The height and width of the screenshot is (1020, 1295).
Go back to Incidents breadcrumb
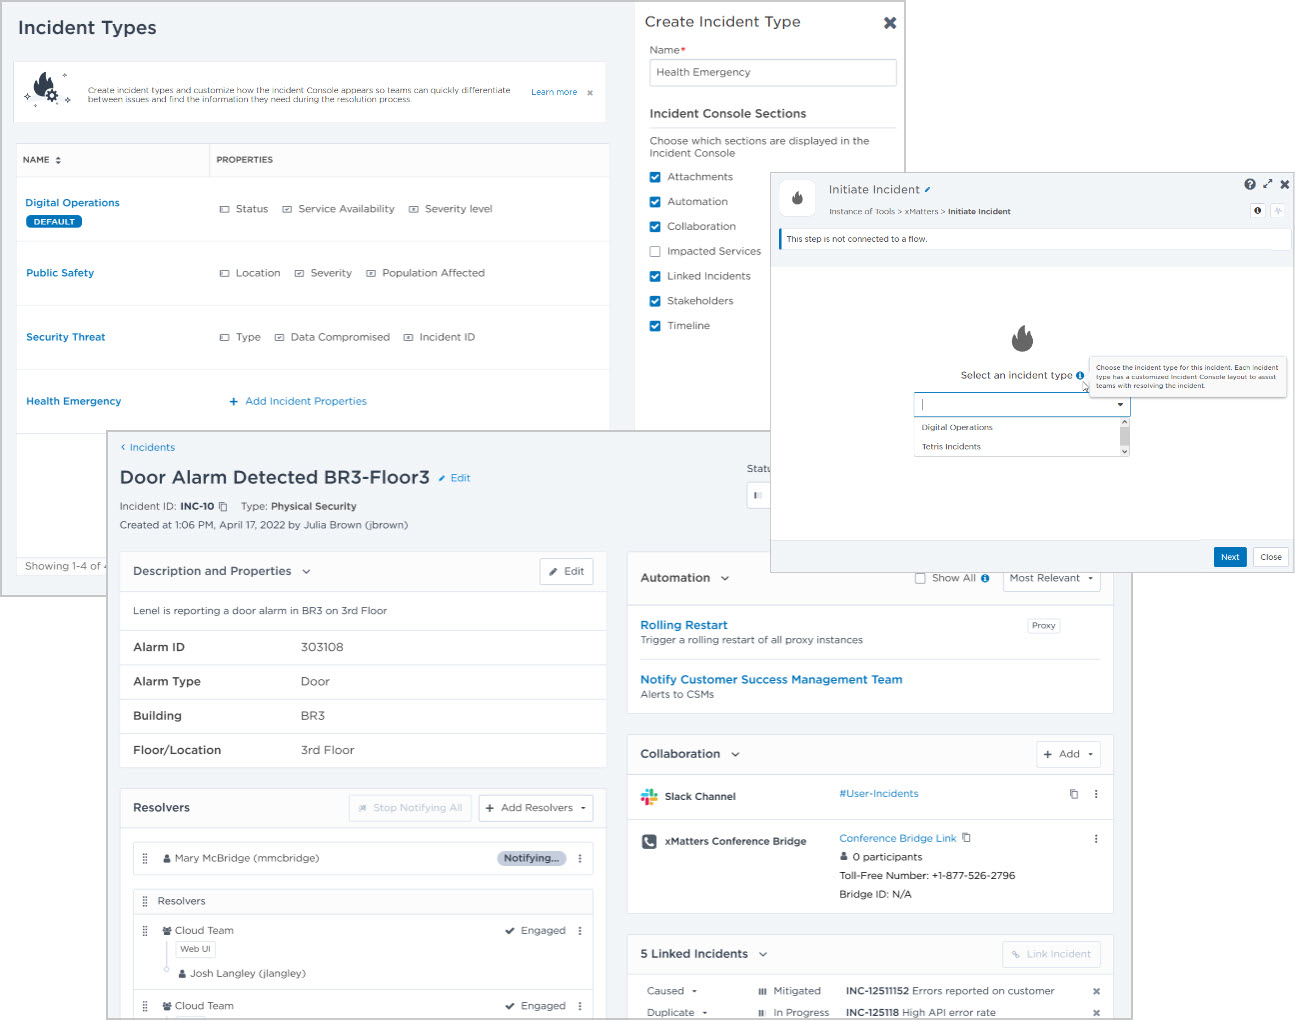click(x=148, y=447)
